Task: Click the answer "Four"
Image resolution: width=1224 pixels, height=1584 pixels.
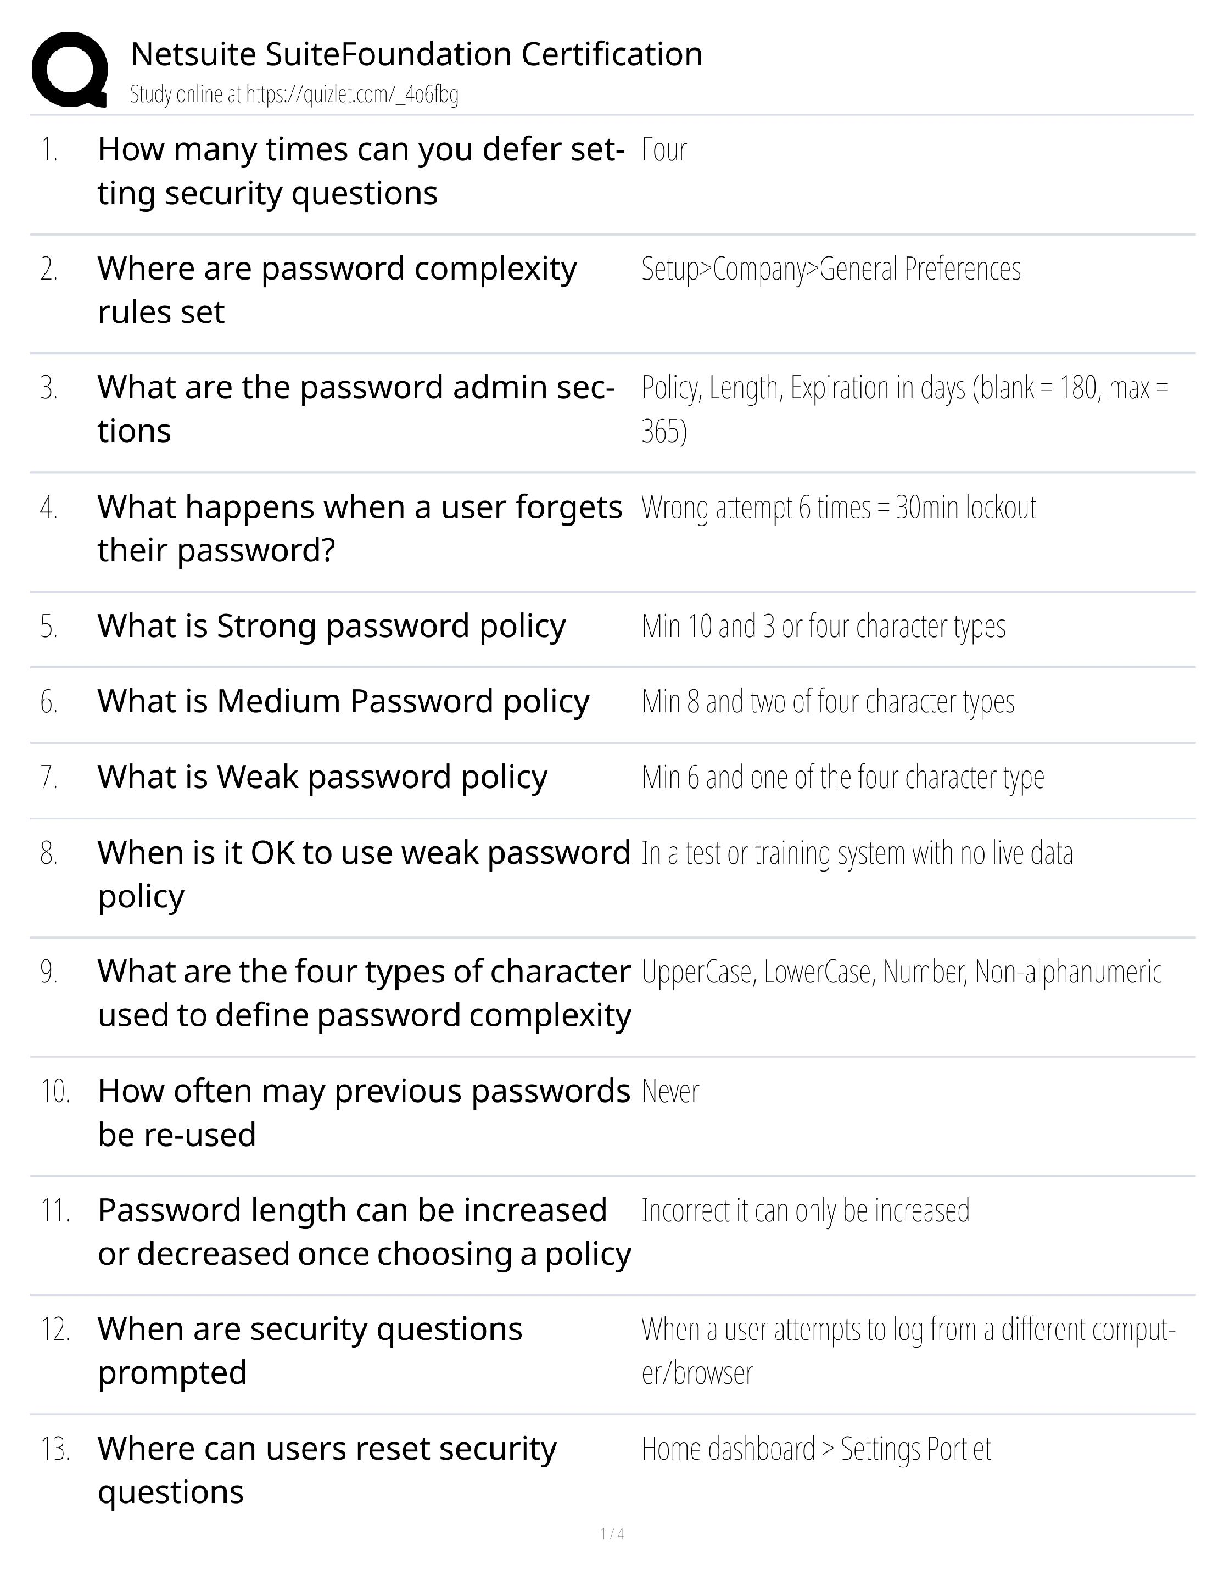Action: tap(664, 150)
